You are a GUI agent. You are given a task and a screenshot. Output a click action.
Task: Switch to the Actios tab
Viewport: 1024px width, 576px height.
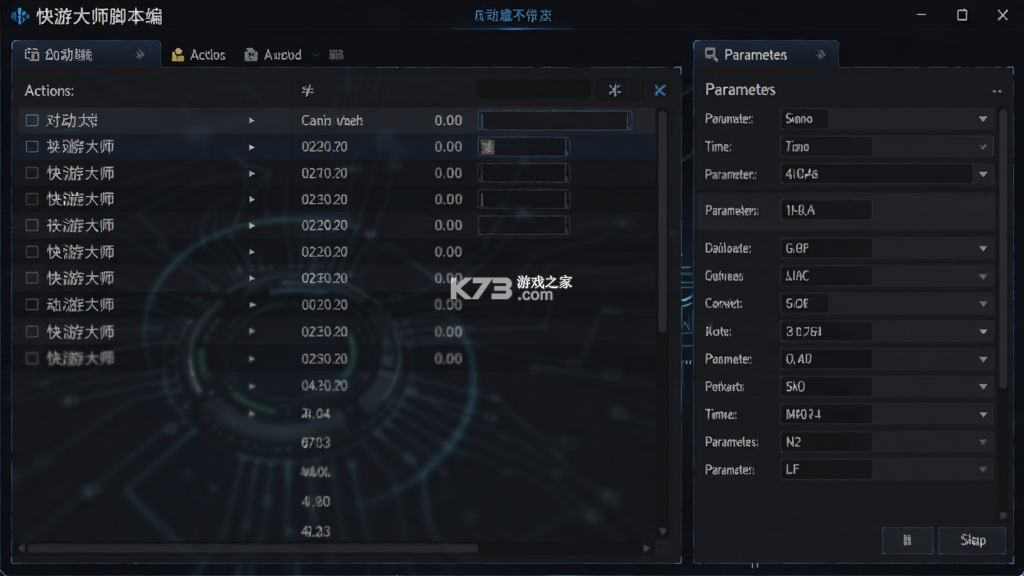(x=199, y=55)
